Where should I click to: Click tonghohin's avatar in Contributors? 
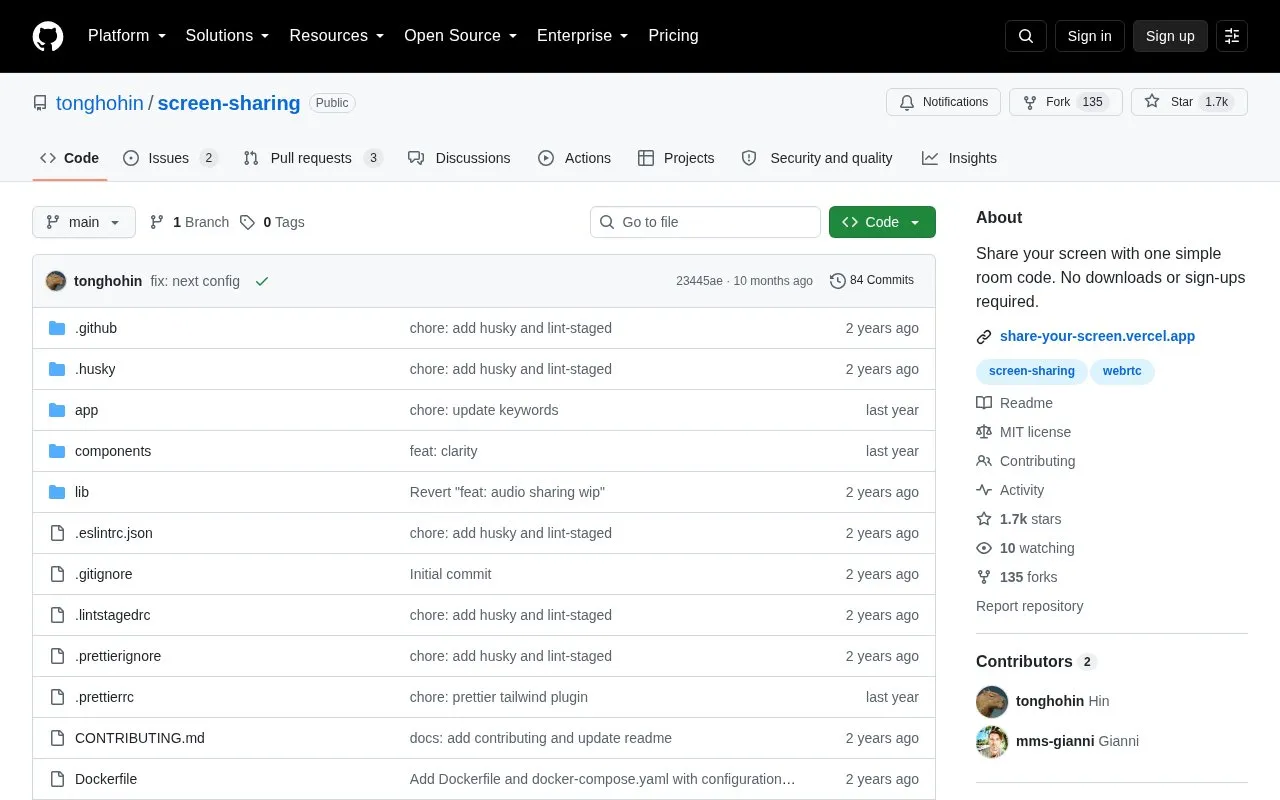[x=992, y=701]
